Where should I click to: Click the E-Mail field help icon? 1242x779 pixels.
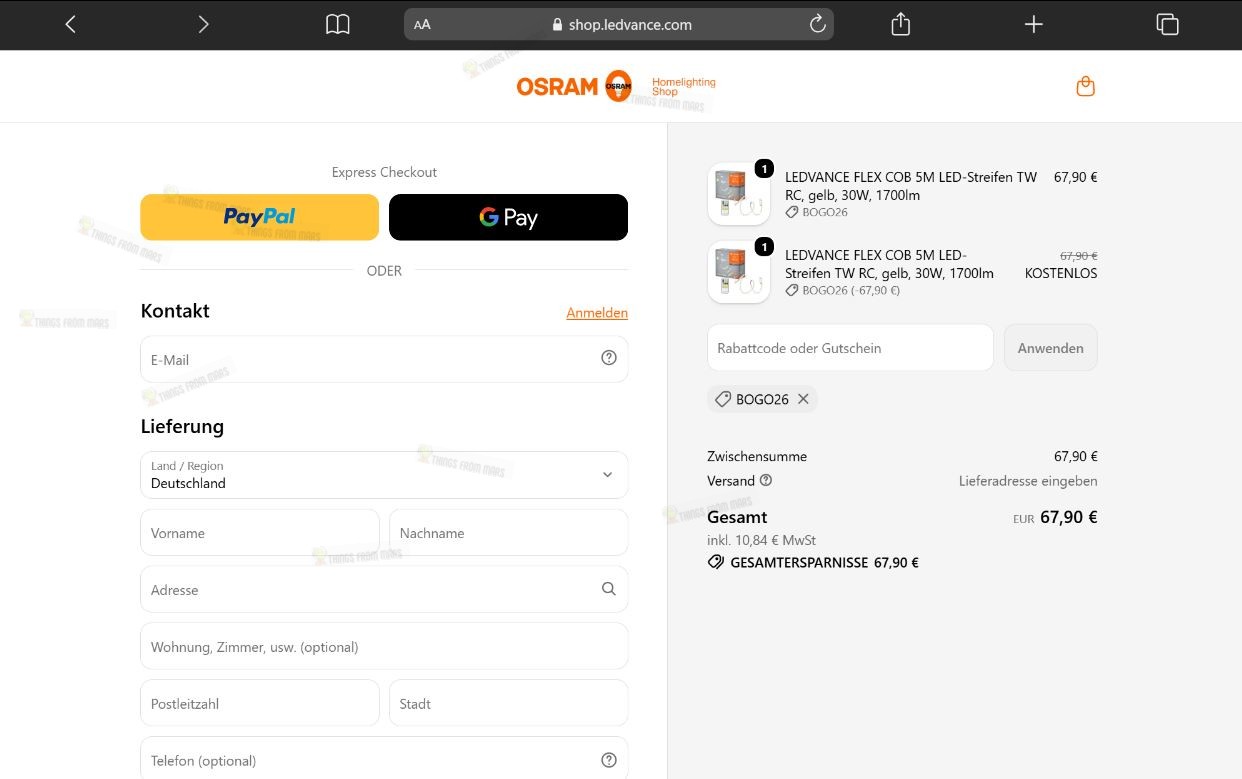[x=609, y=358]
